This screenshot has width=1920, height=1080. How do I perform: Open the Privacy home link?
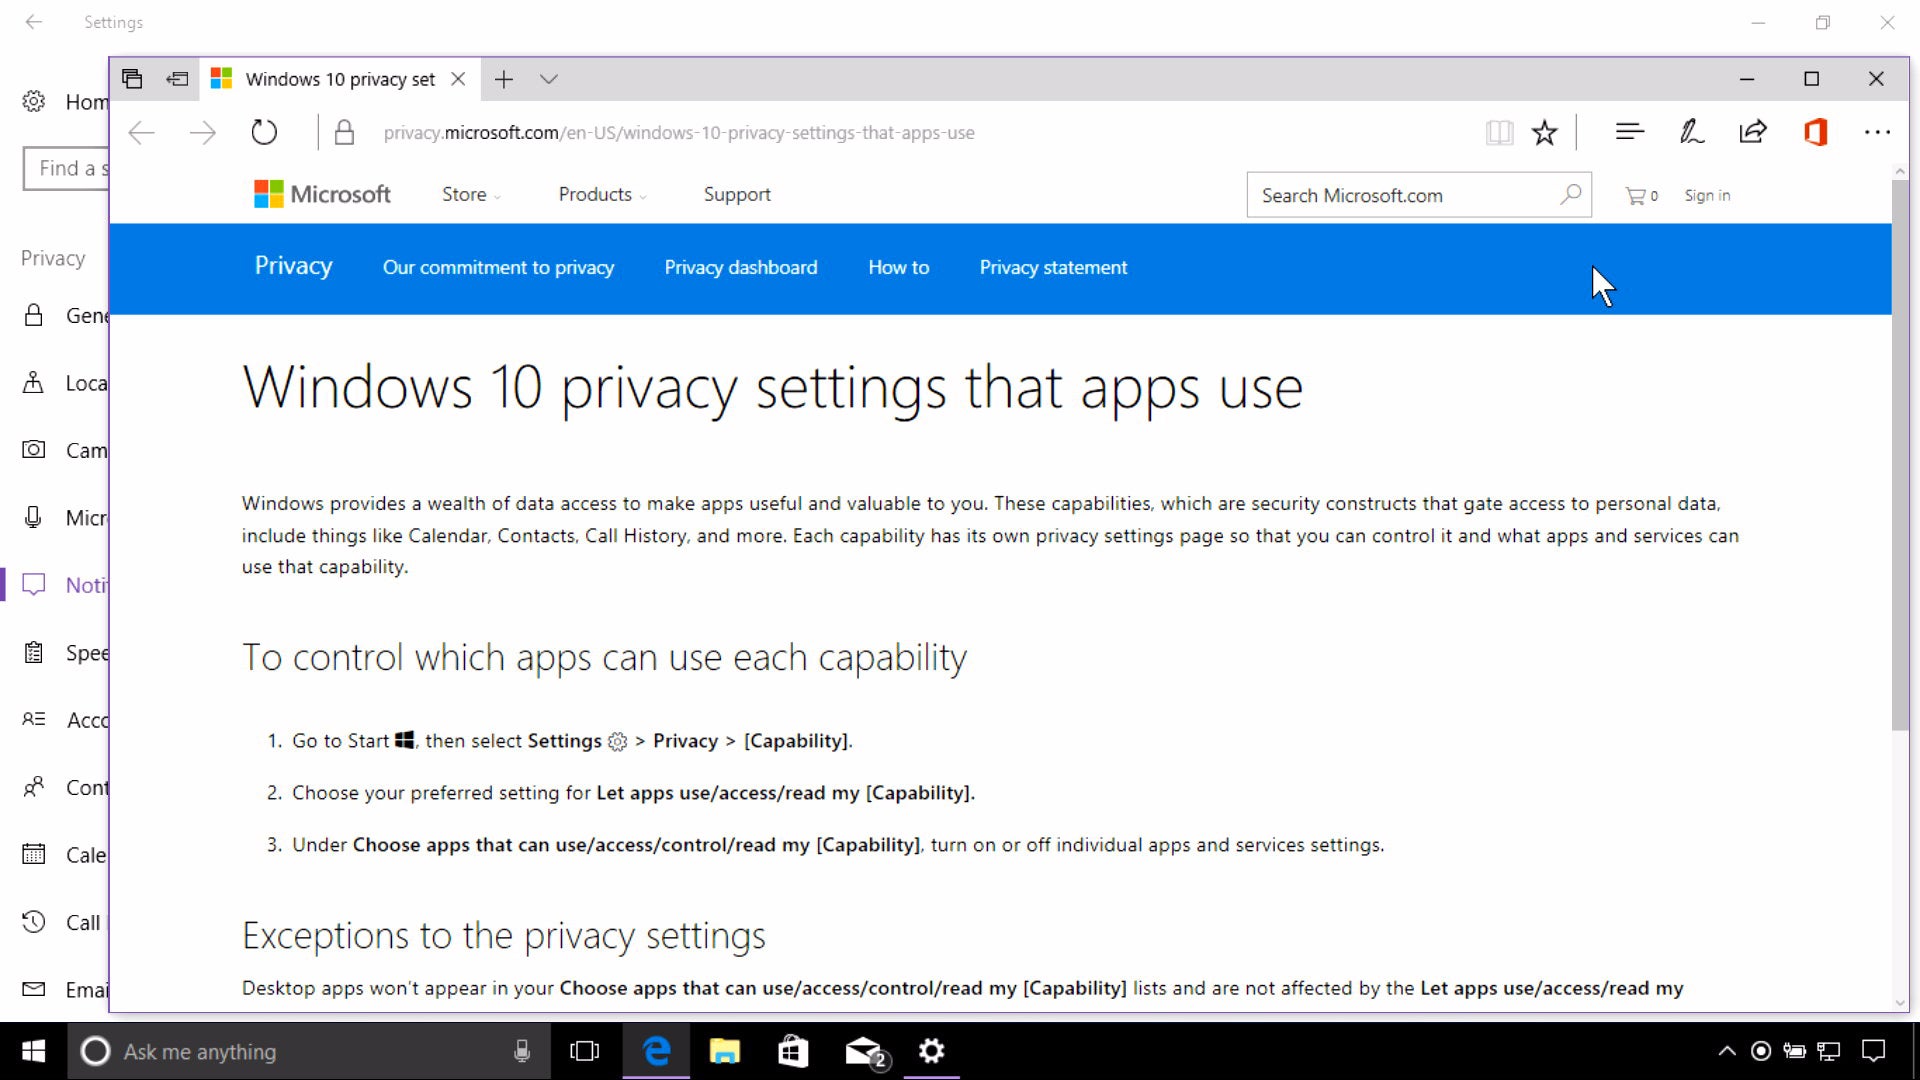(x=293, y=266)
